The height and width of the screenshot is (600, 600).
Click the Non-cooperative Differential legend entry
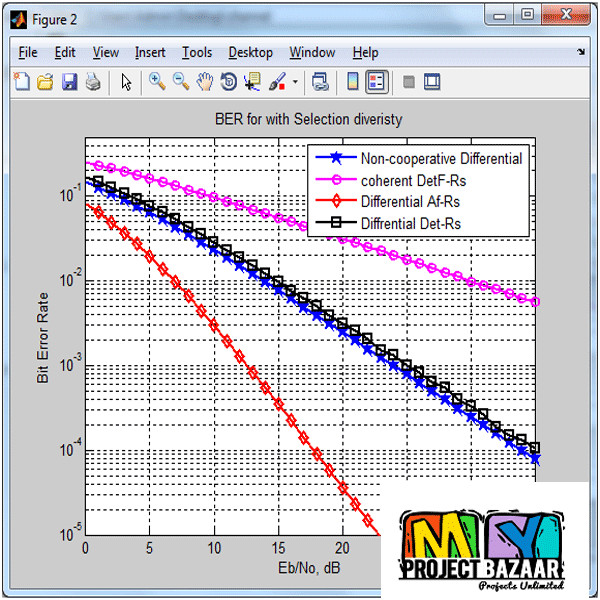pyautogui.click(x=441, y=158)
